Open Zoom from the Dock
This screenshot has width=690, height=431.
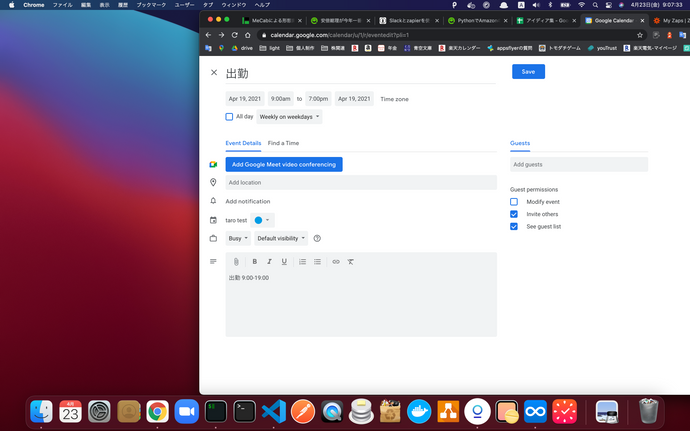pos(187,412)
